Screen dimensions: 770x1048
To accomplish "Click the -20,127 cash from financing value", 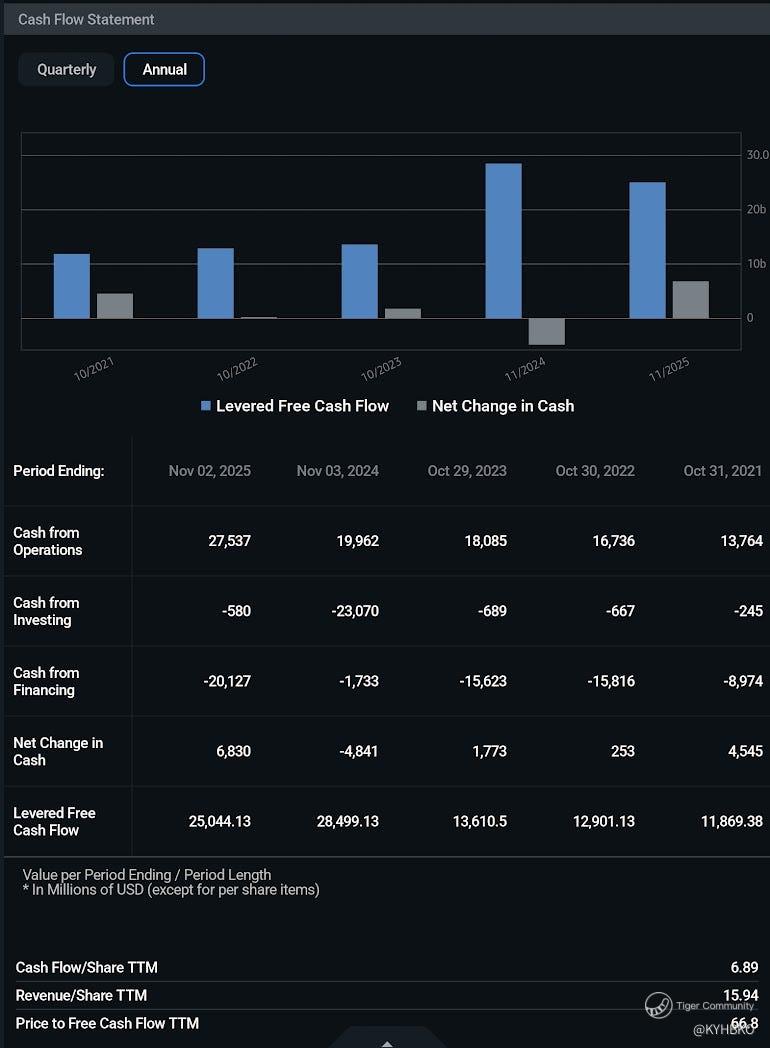I will point(227,681).
